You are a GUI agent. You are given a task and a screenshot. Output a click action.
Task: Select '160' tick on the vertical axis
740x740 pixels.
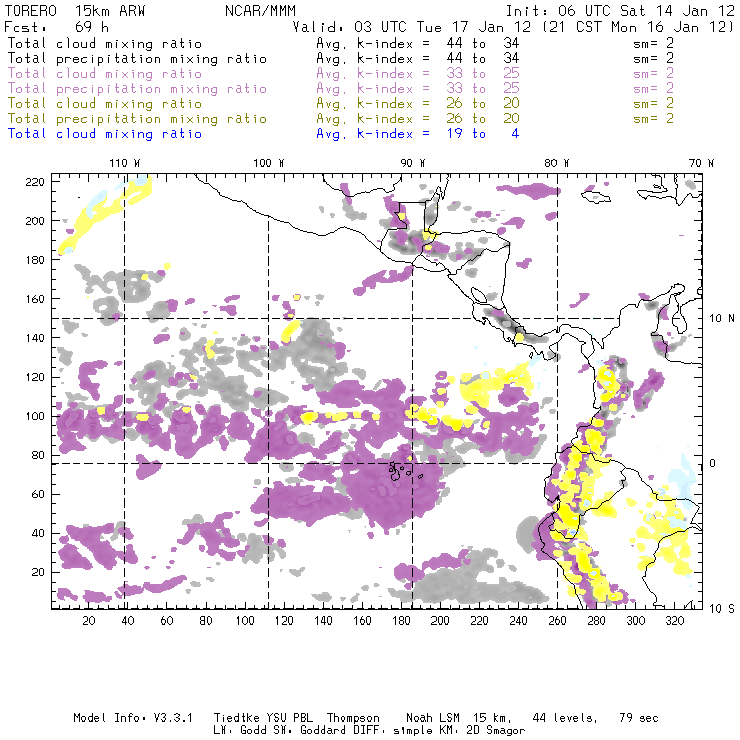pyautogui.click(x=34, y=299)
